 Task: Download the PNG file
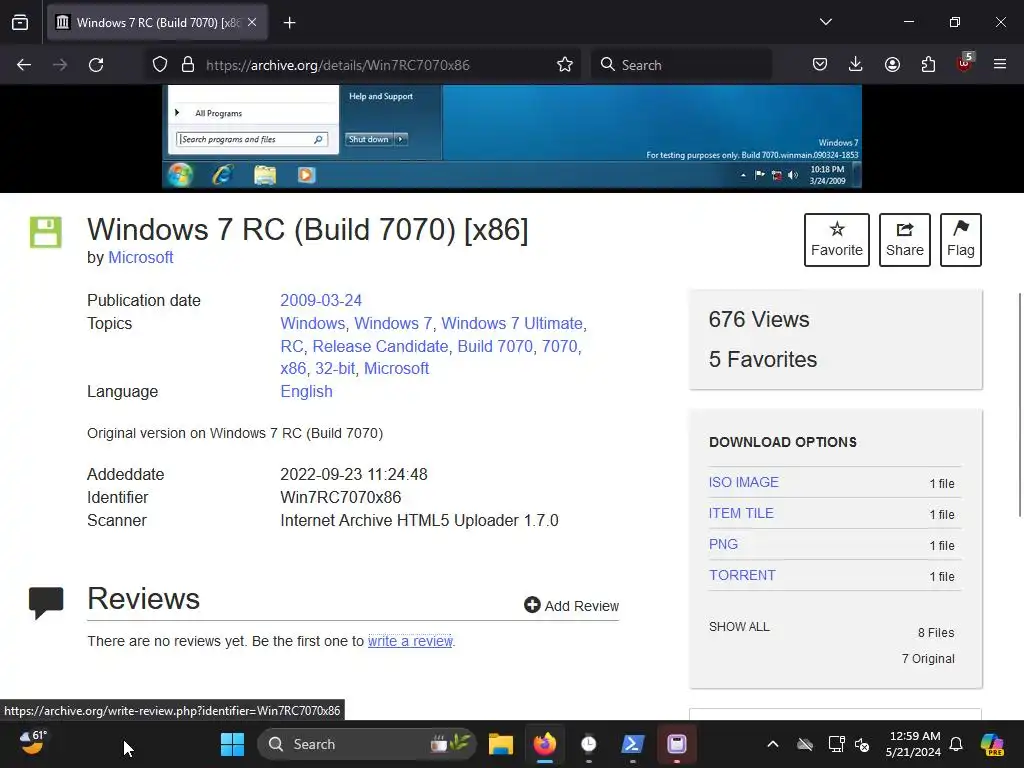point(723,544)
